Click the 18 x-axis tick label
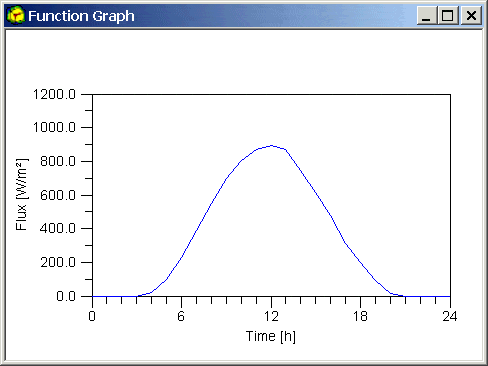 click(x=360, y=316)
